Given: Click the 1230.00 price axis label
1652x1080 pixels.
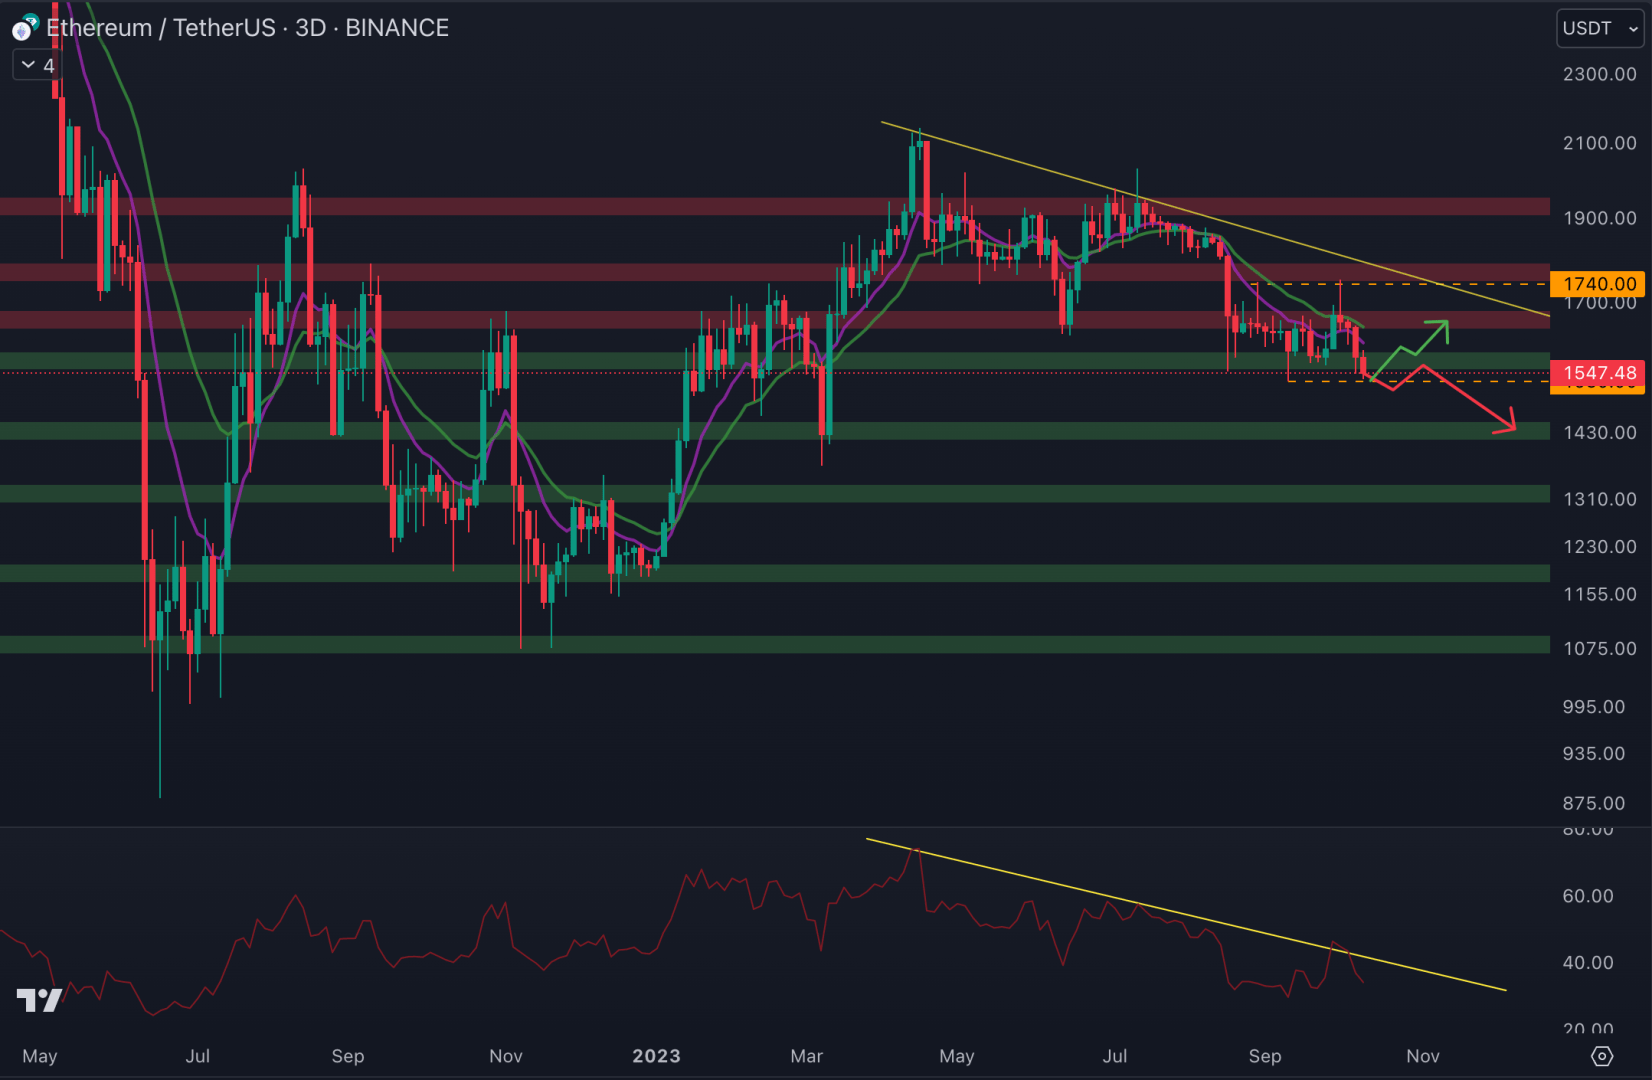Looking at the screenshot, I should (x=1599, y=547).
